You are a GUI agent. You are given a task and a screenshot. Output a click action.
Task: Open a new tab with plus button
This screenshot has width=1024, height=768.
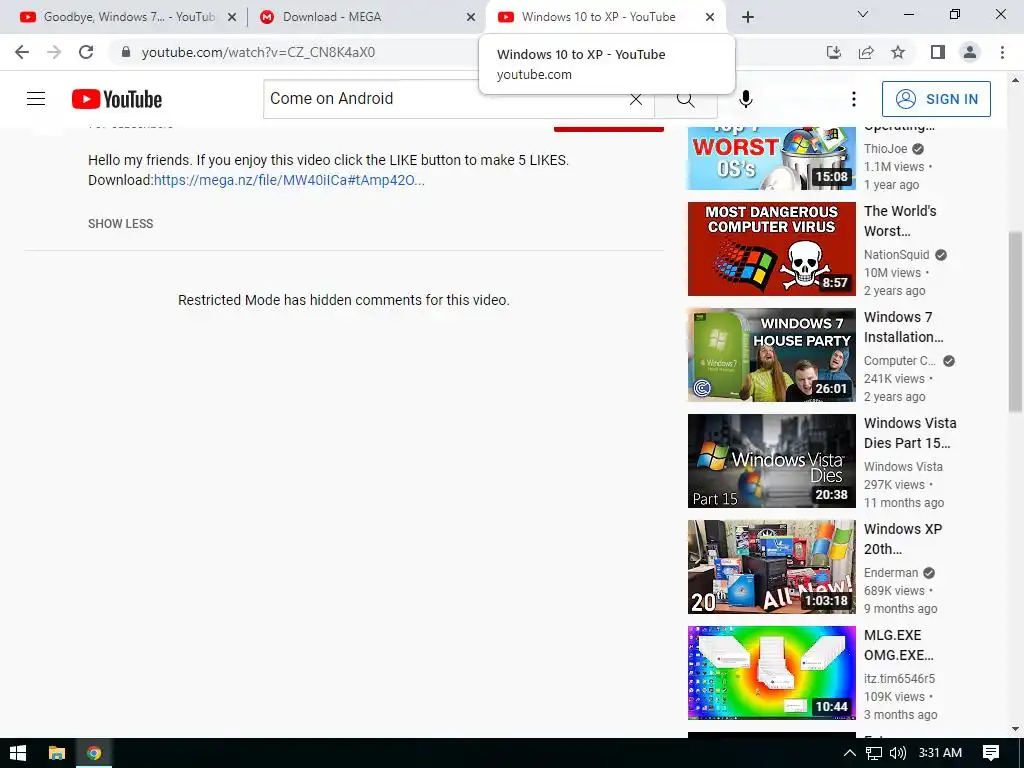[x=748, y=17]
